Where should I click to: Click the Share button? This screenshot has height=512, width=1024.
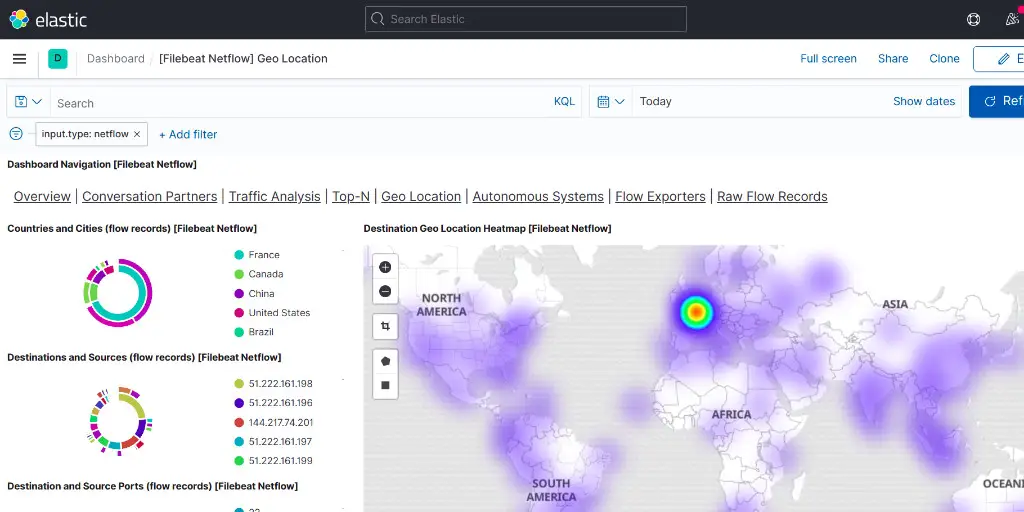(893, 59)
